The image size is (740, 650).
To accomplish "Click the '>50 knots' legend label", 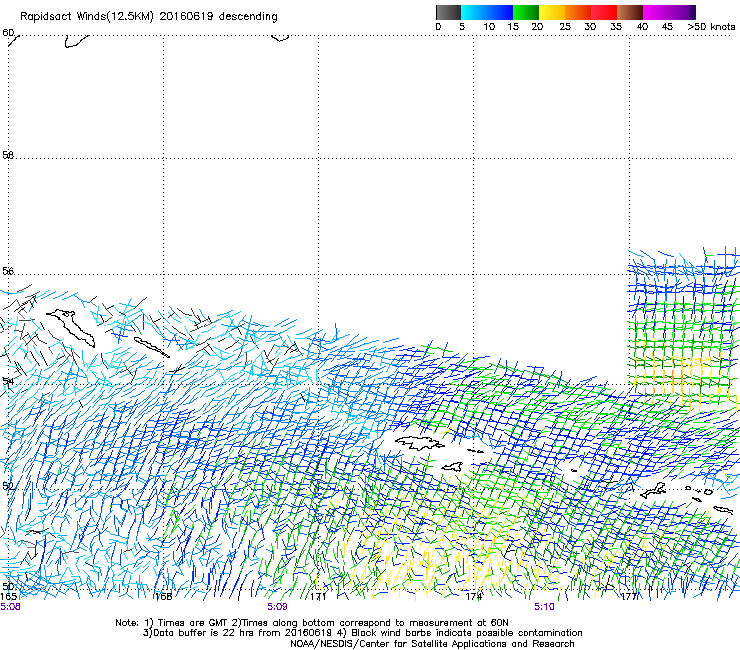I will coord(711,27).
